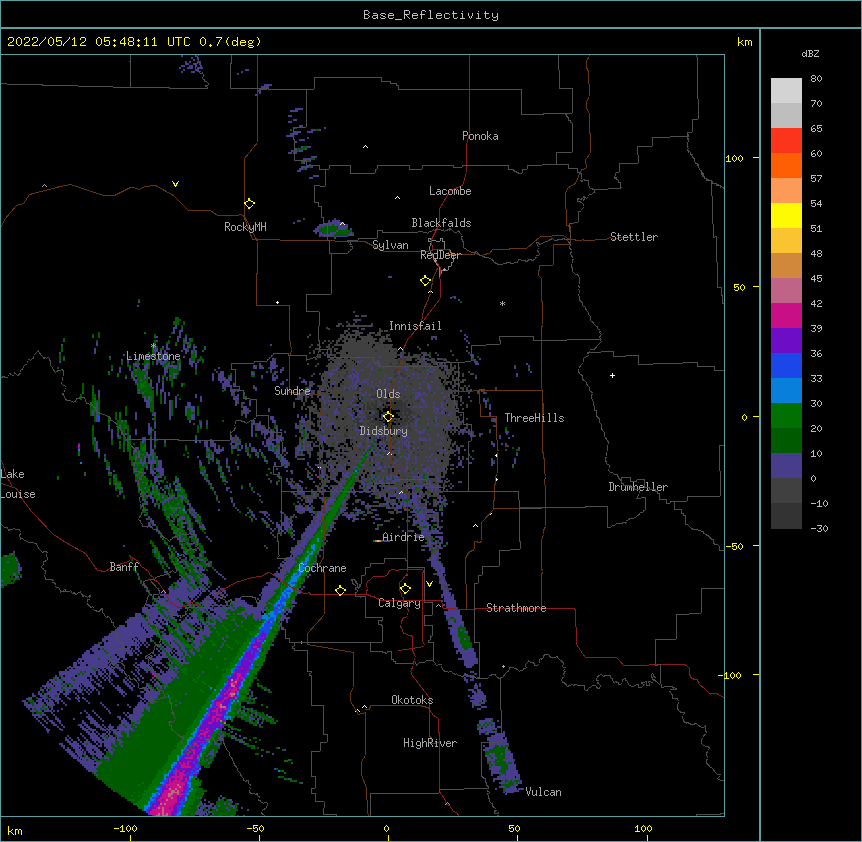Click the Banff label
Viewport: 862px width, 842px height.
pyautogui.click(x=124, y=567)
